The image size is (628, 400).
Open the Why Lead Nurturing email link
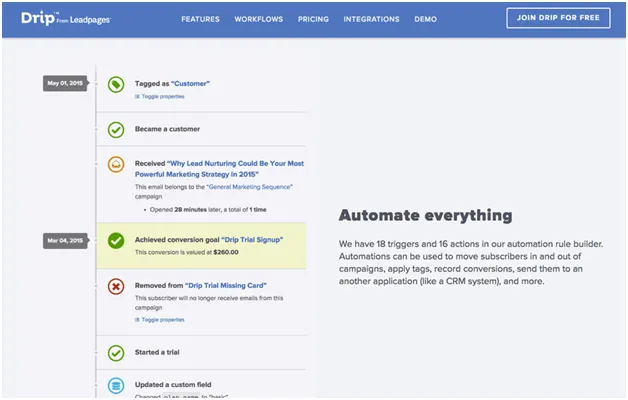click(219, 169)
